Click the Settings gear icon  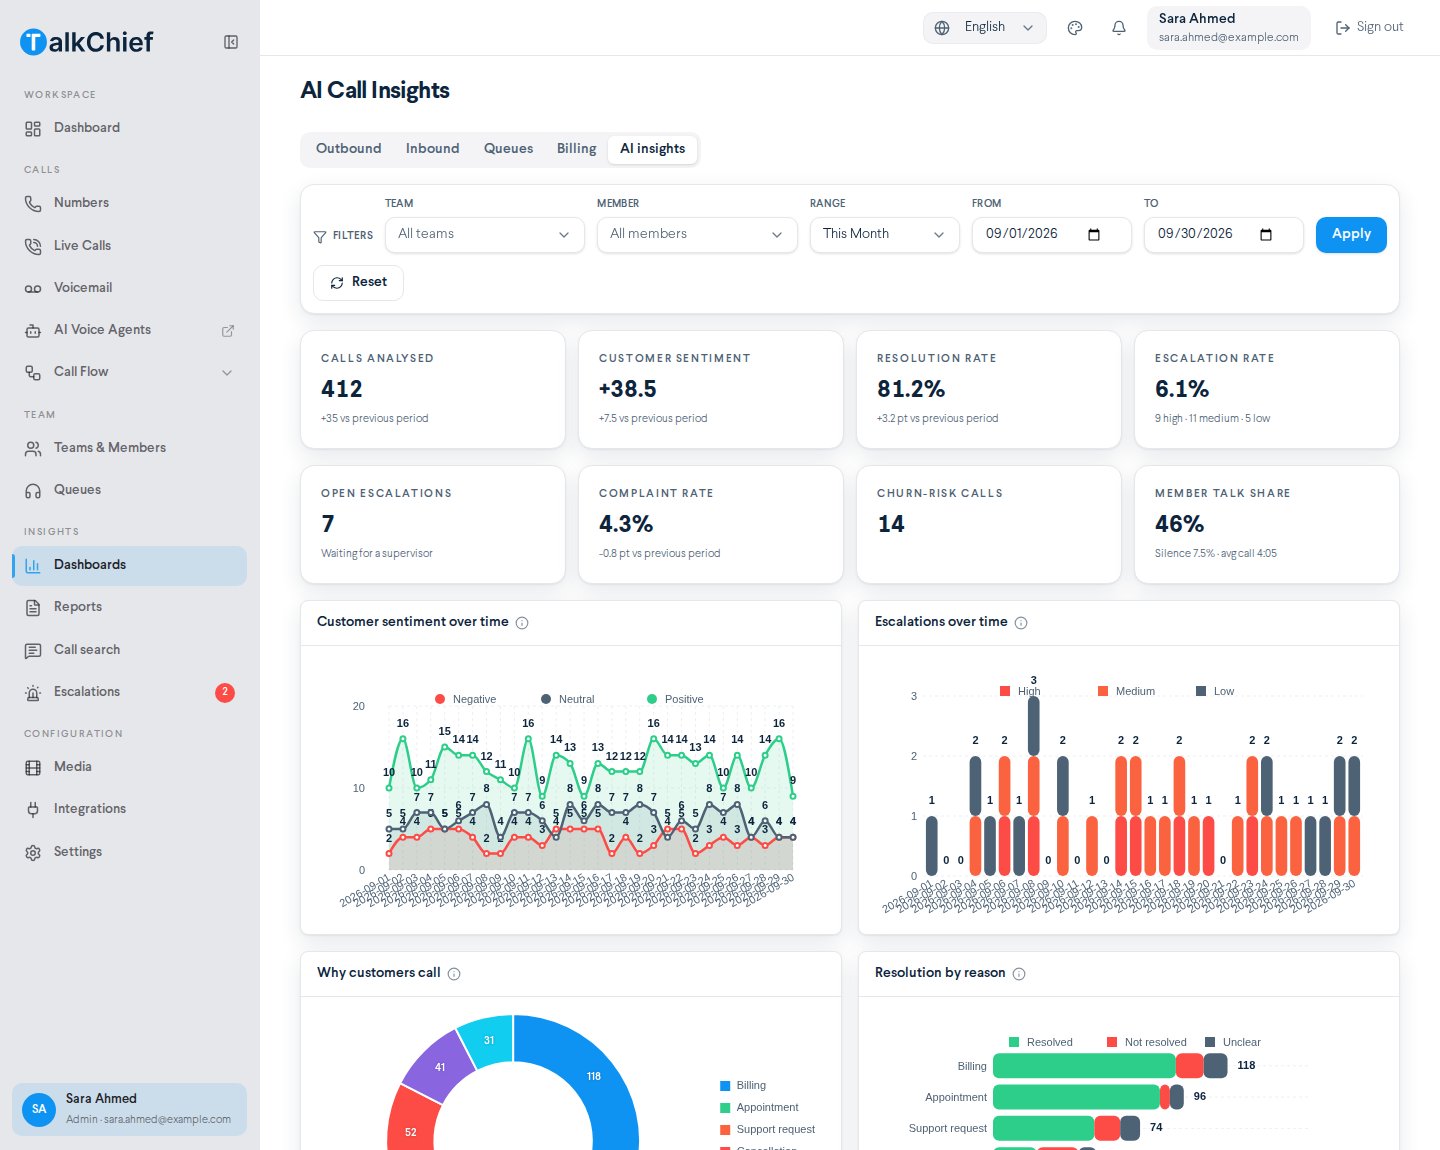point(33,853)
